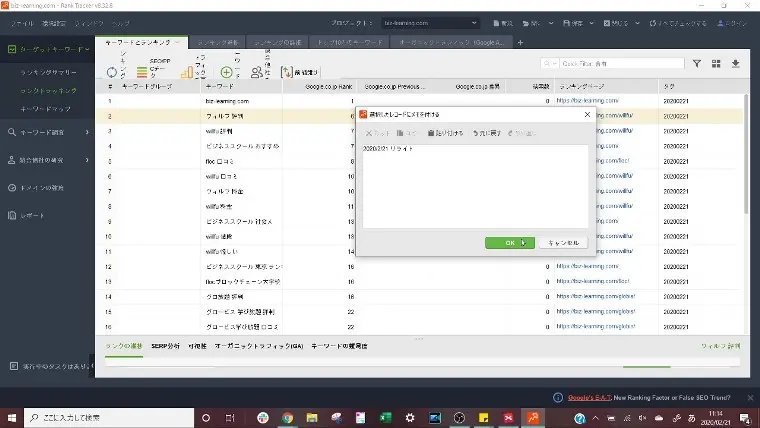The width and height of the screenshot is (760, 428).
Task: Click the Cancel (キャンセル) button in the dialog
Action: point(563,243)
